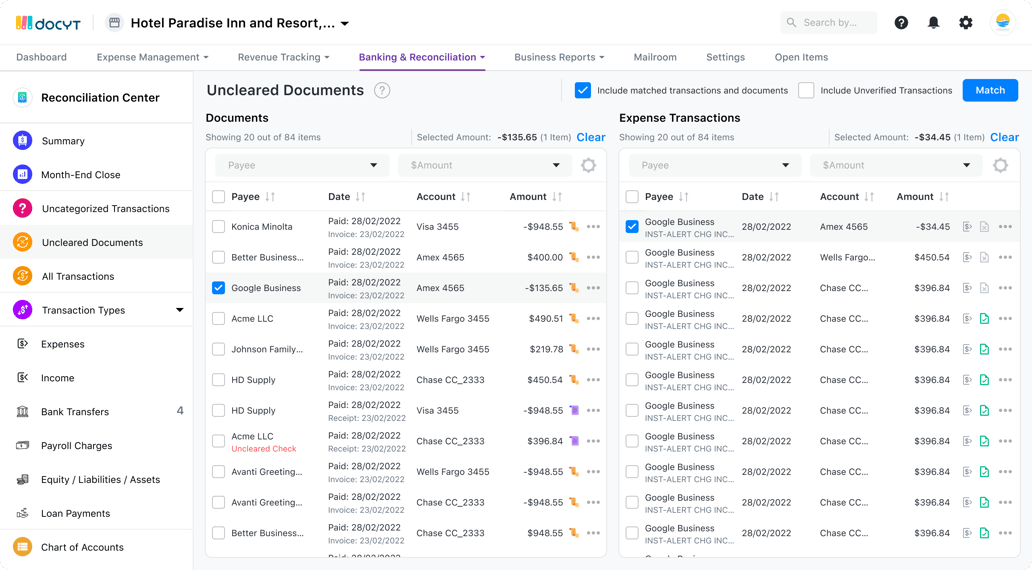
Task: Open Documents Payee filter dropdown
Action: [302, 165]
